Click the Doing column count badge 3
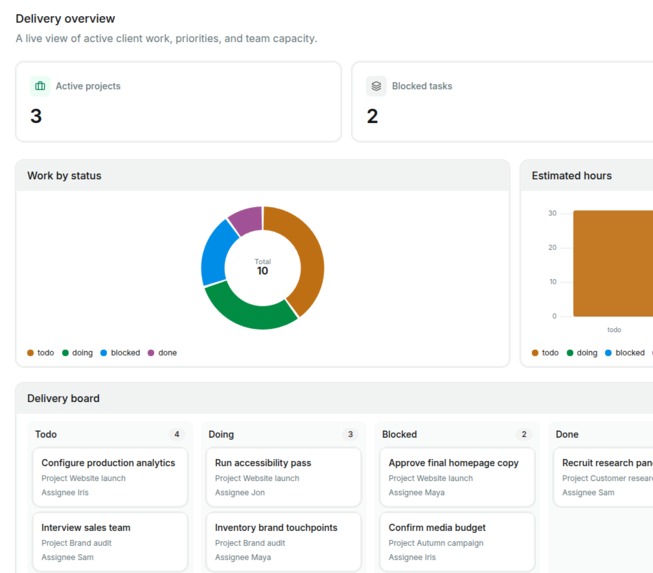The image size is (653, 573). click(x=350, y=434)
